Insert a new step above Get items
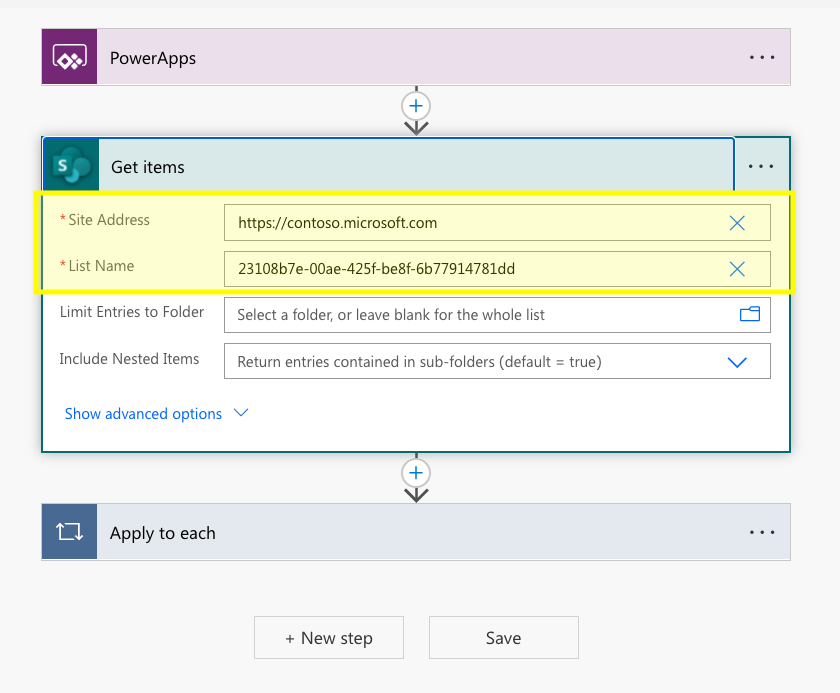840x693 pixels. pos(415,106)
